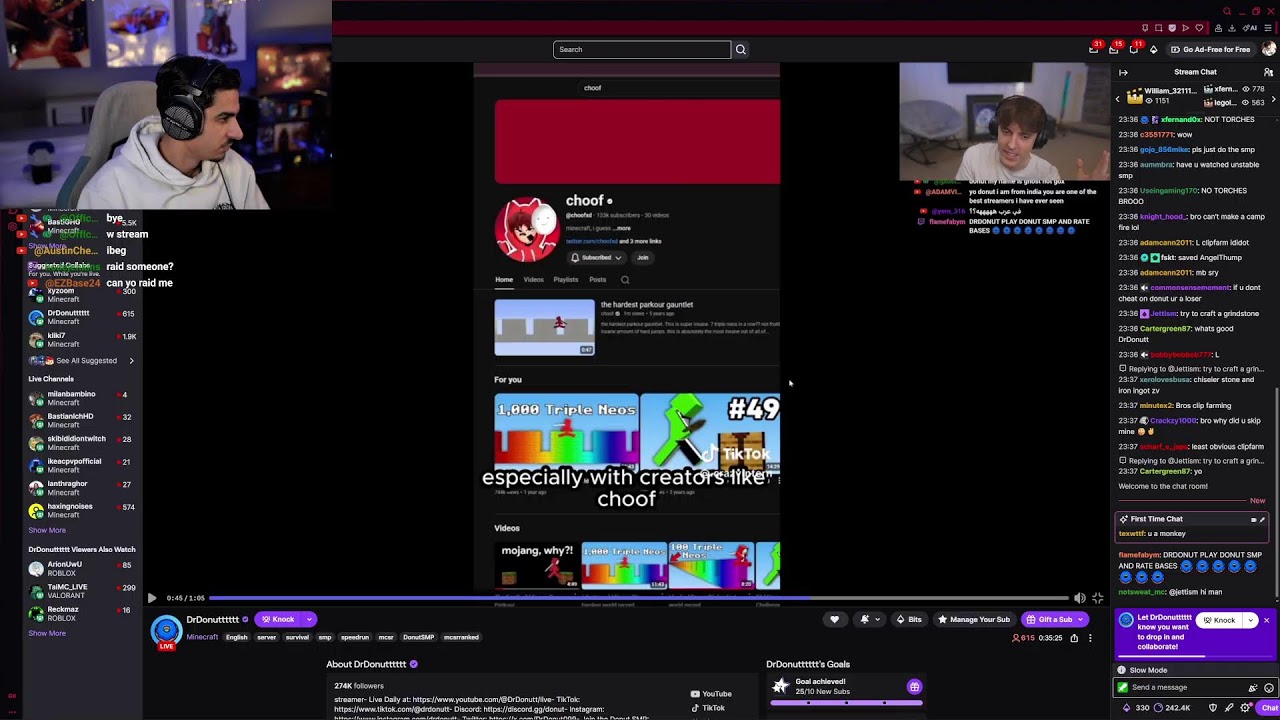Open the notification bell settings

click(x=870, y=620)
